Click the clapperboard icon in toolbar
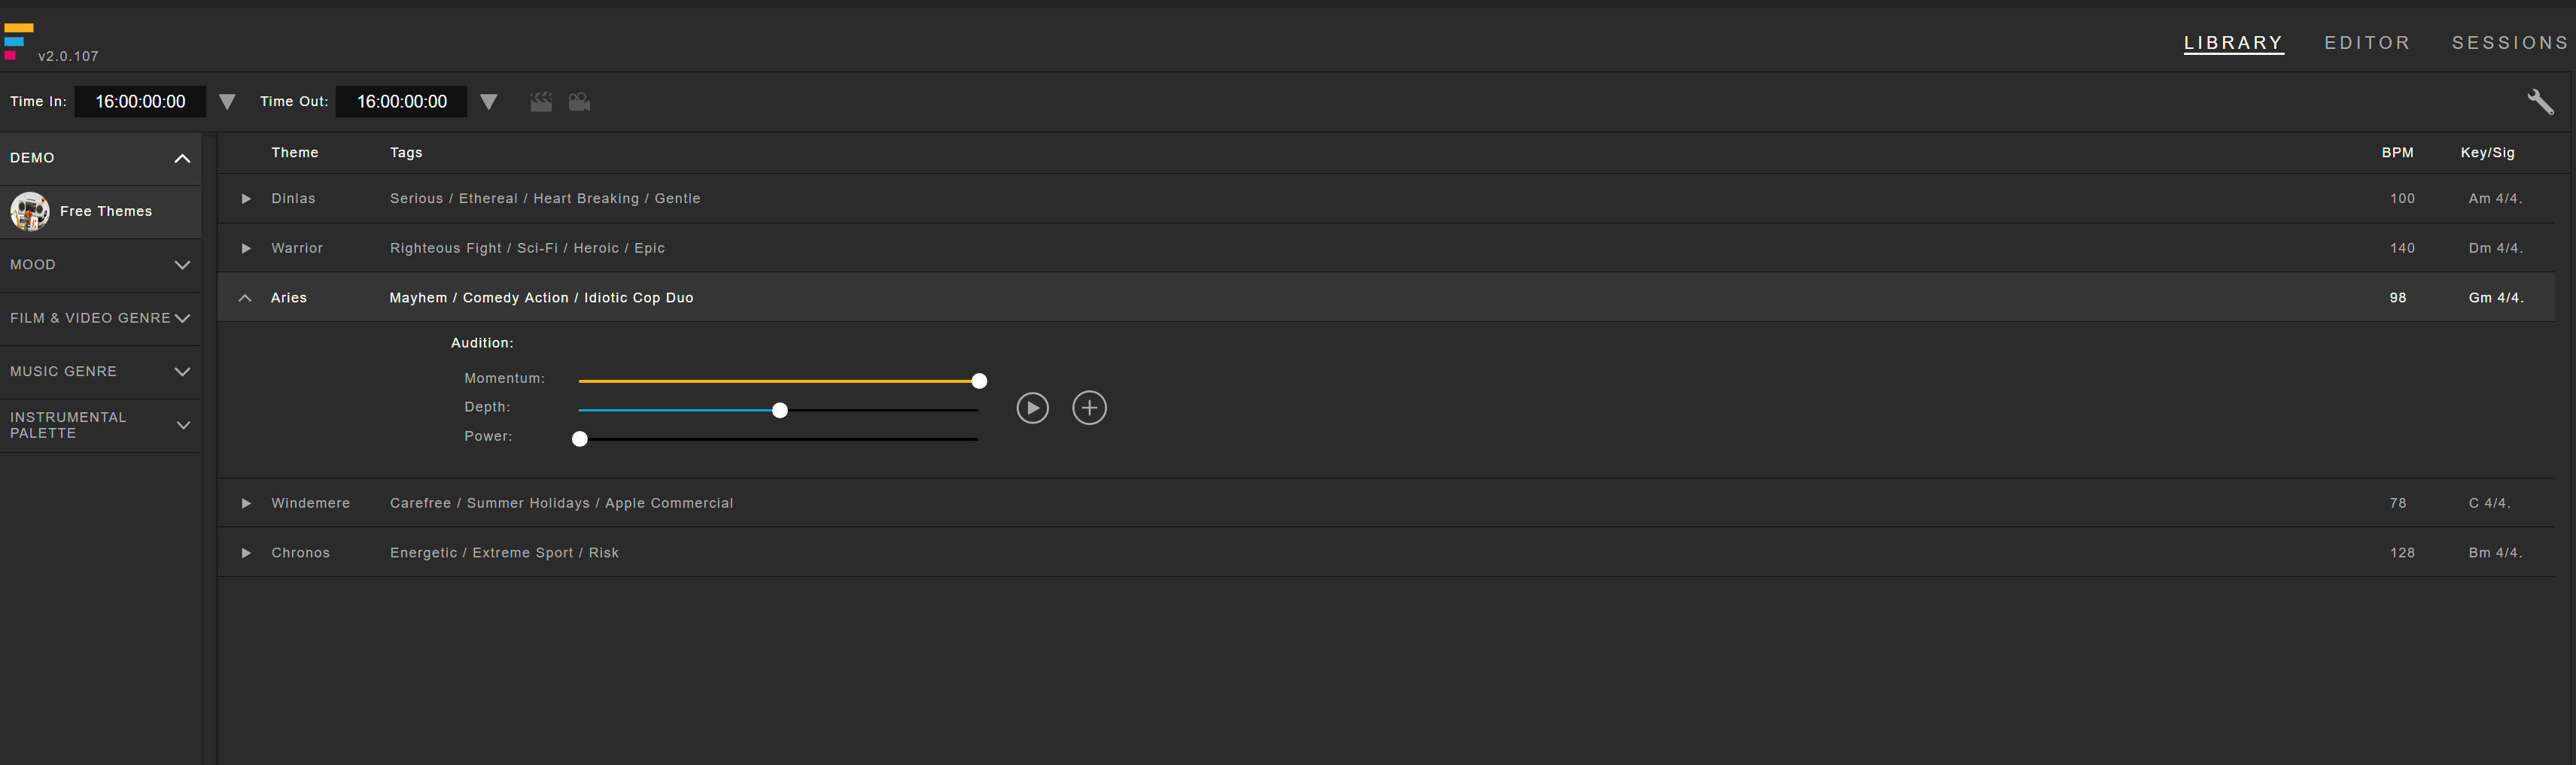 tap(541, 102)
